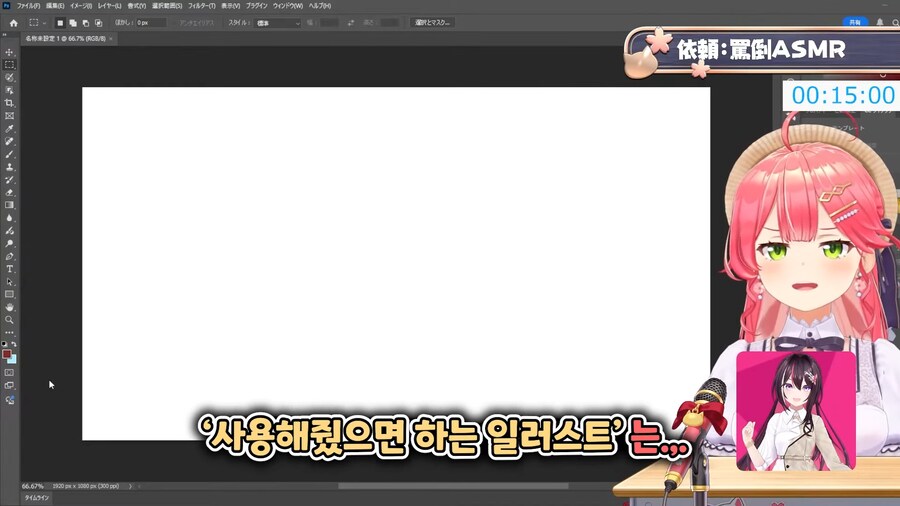
Task: Select the Rectangular Marquee tool in toolbox
Action: (x=9, y=65)
